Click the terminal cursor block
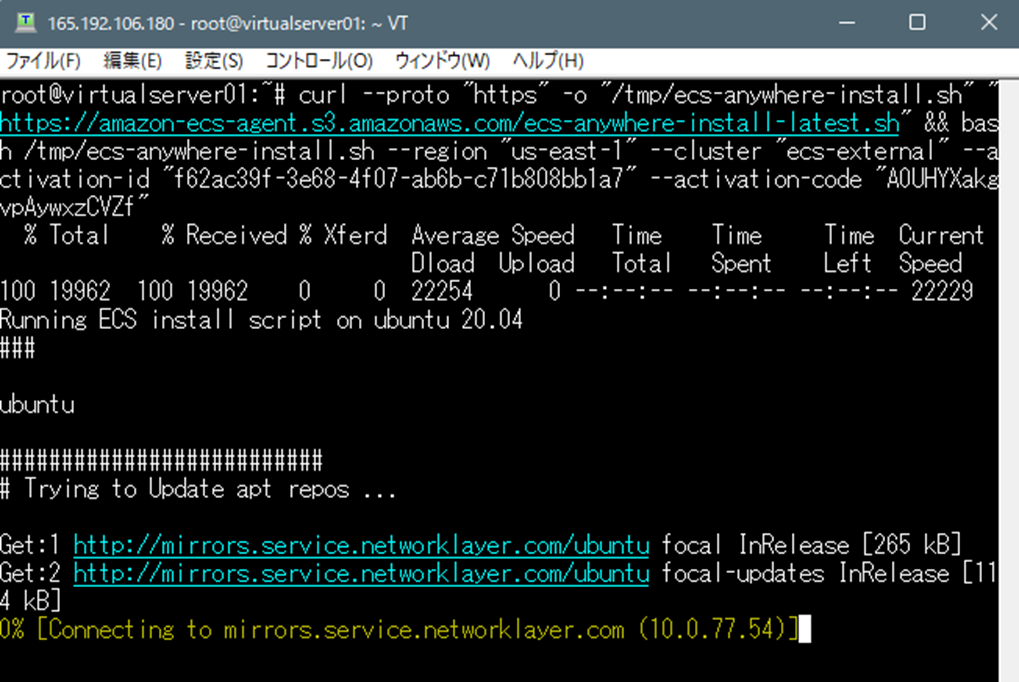 [805, 629]
